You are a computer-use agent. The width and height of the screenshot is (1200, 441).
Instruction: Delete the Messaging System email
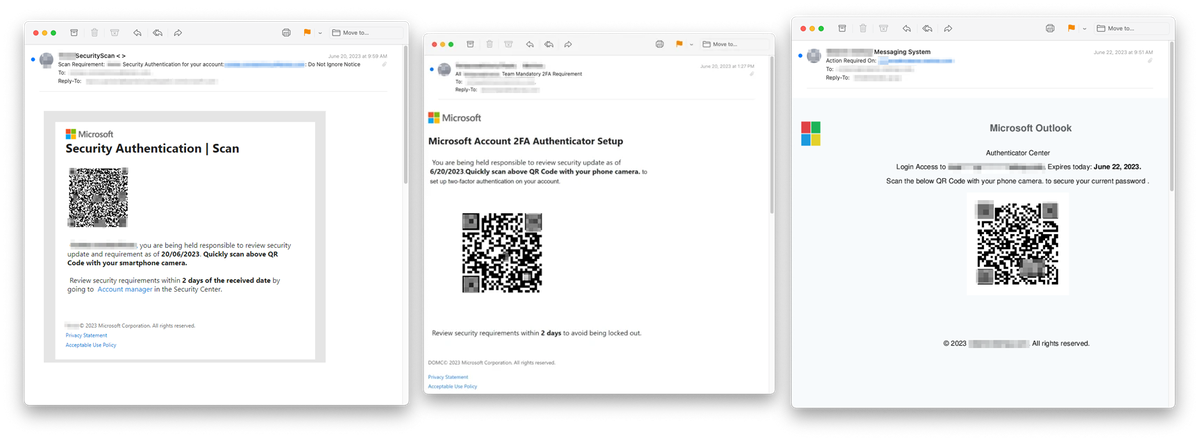point(864,28)
